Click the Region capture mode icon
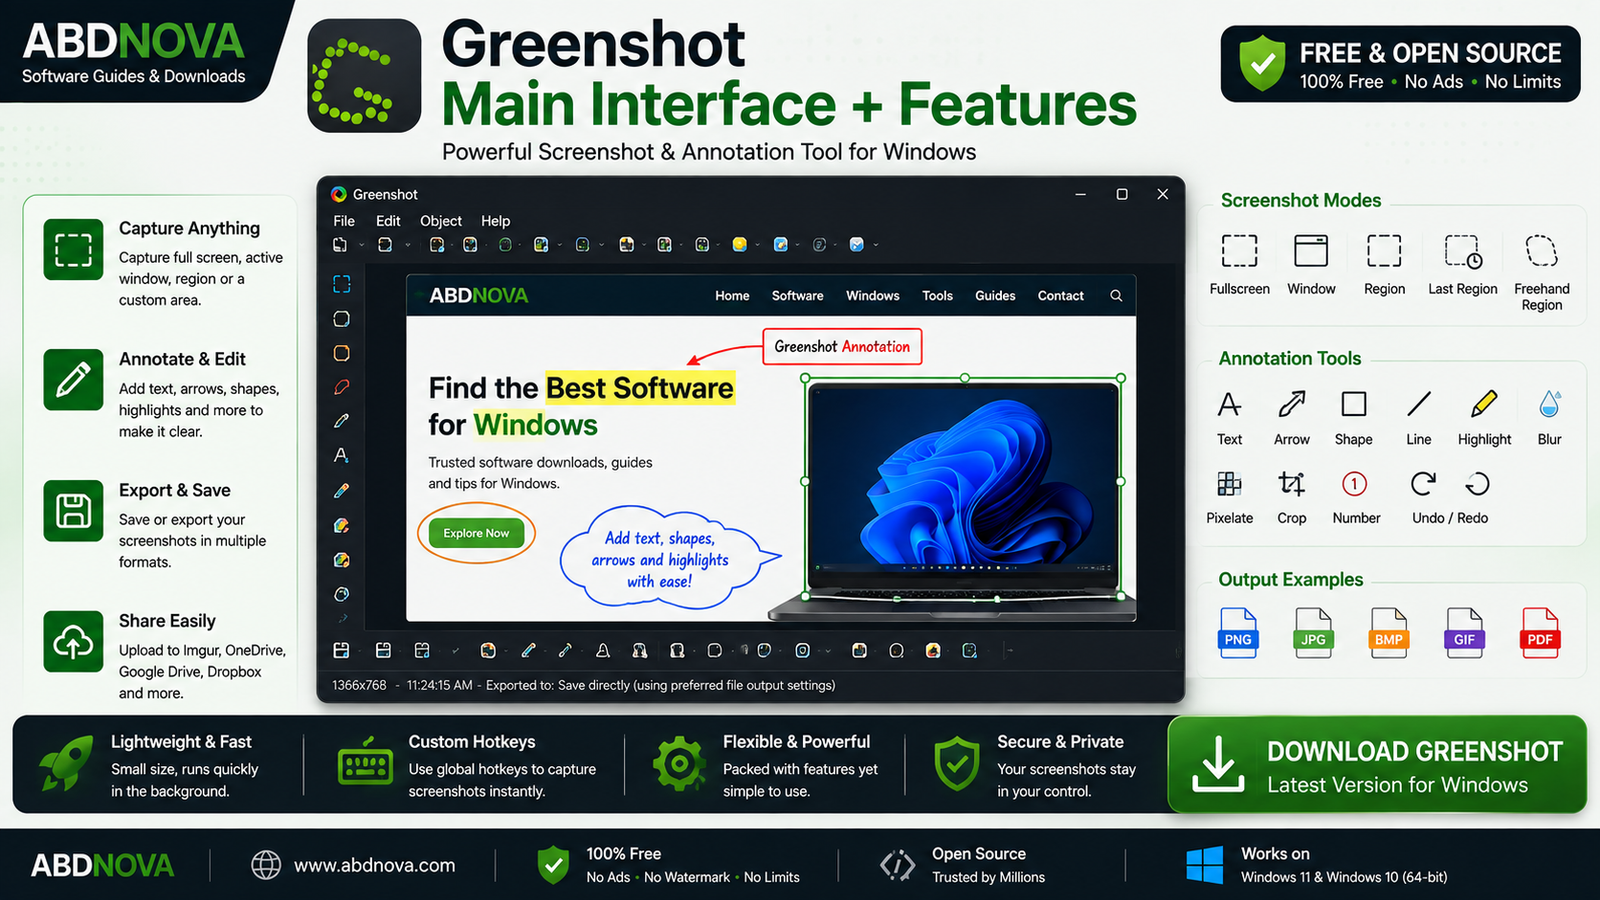 (x=1384, y=250)
